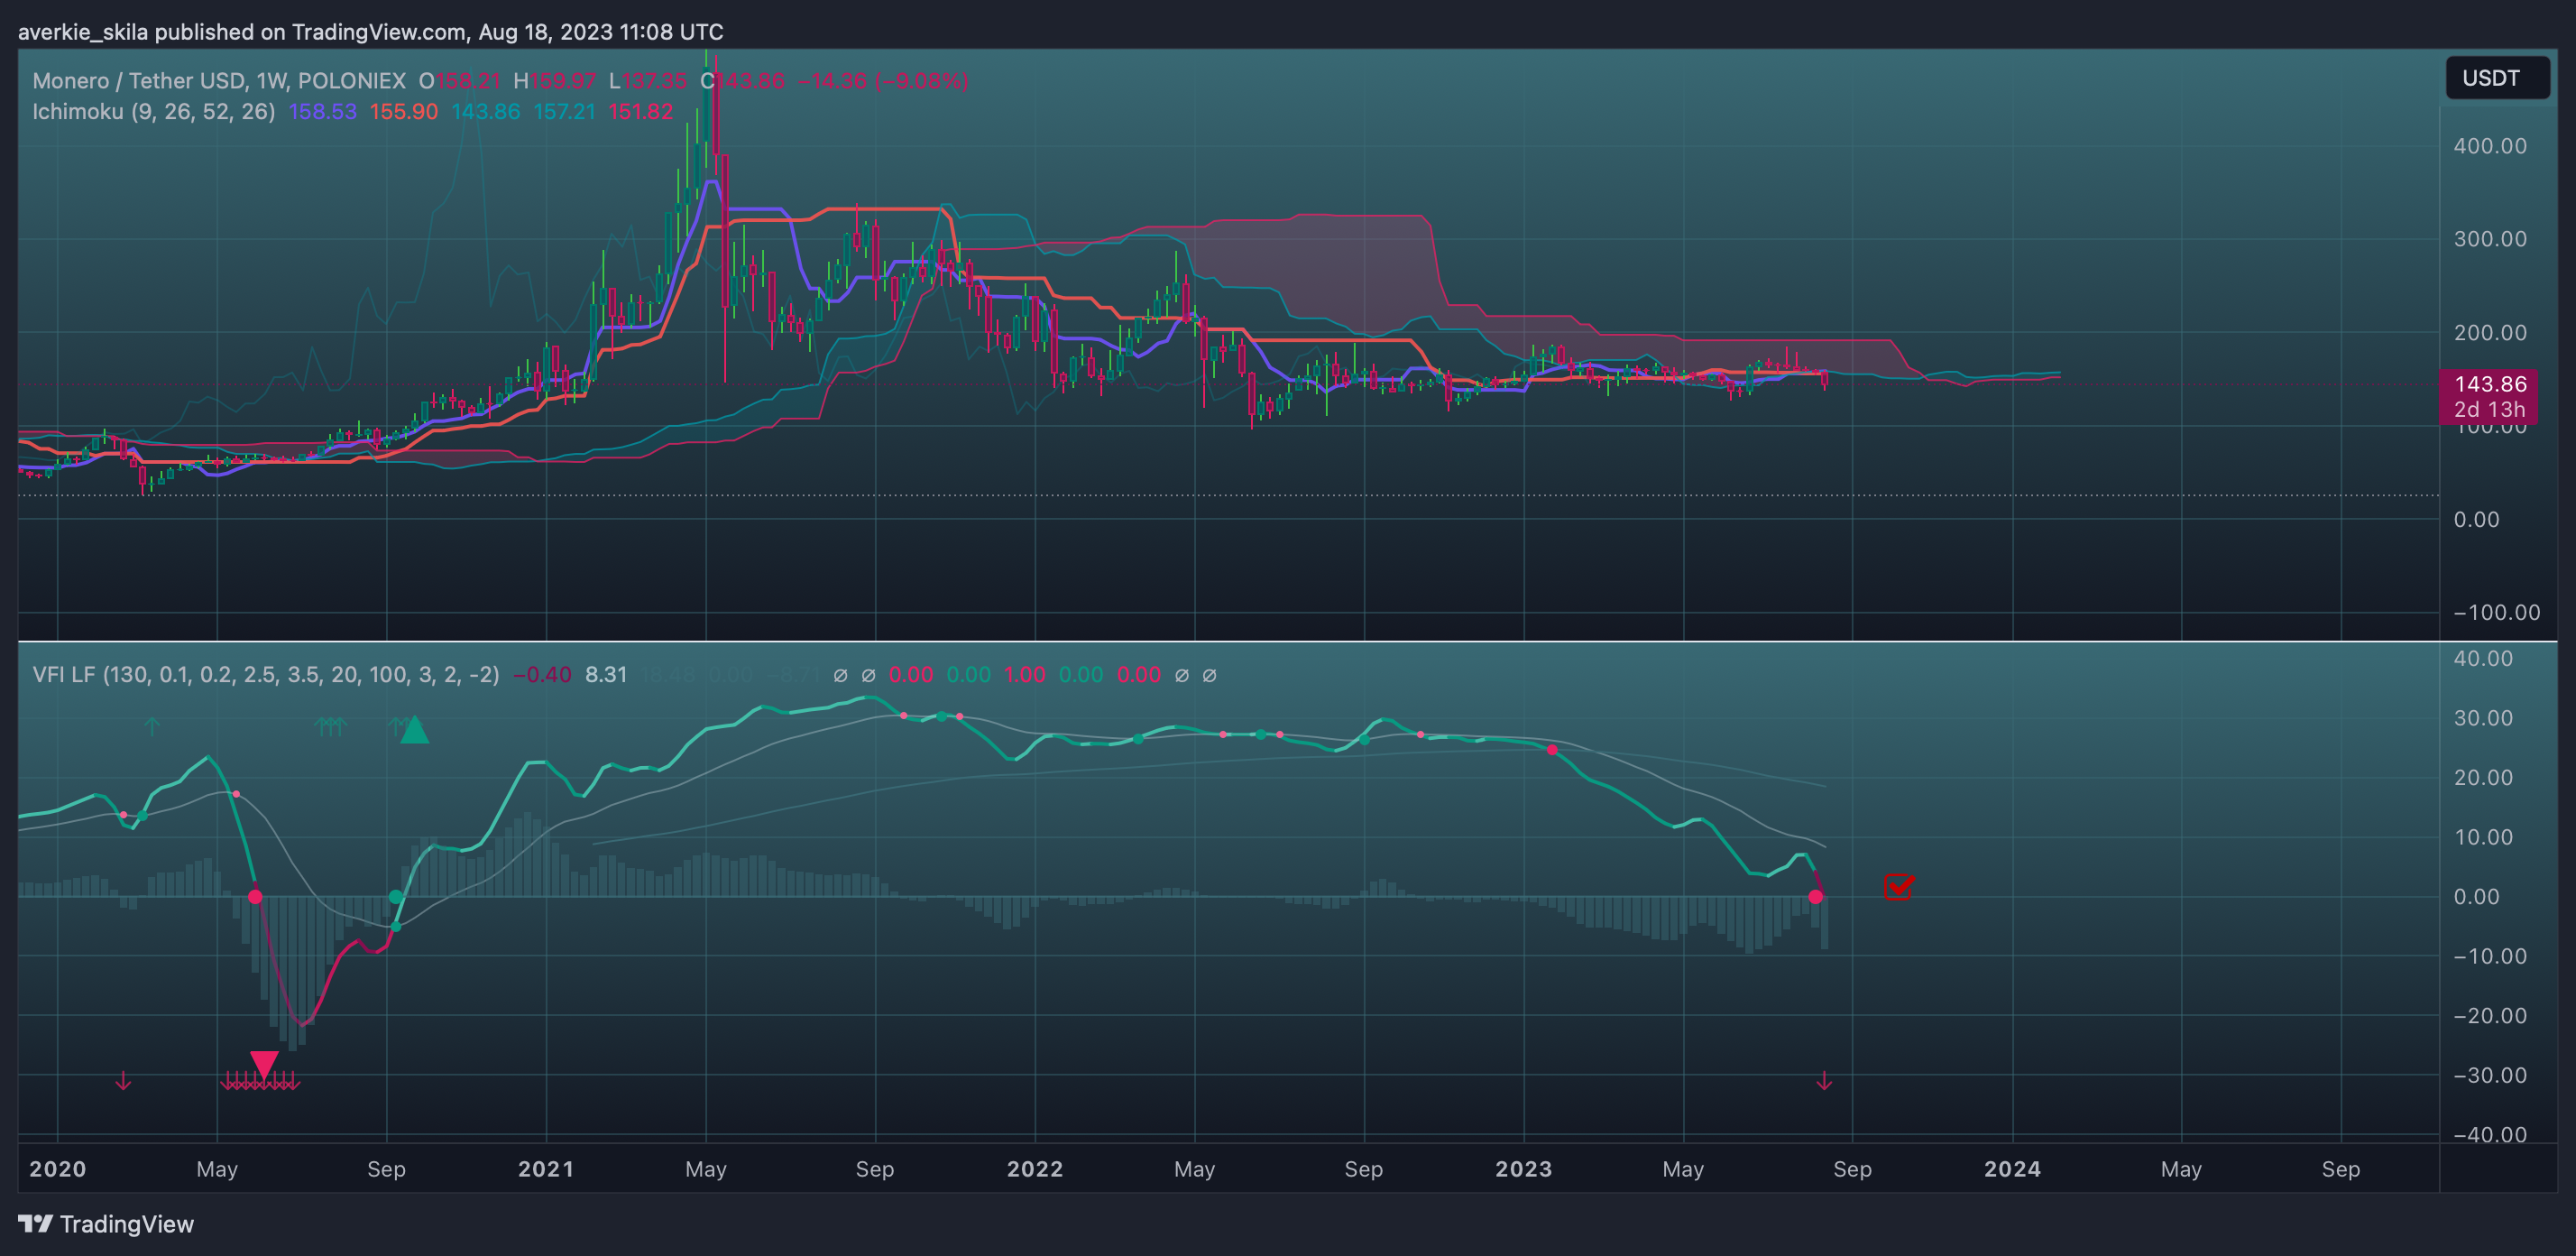The width and height of the screenshot is (2576, 1256).
Task: Click the -10.00 label on VFI axis
Action: [2490, 957]
